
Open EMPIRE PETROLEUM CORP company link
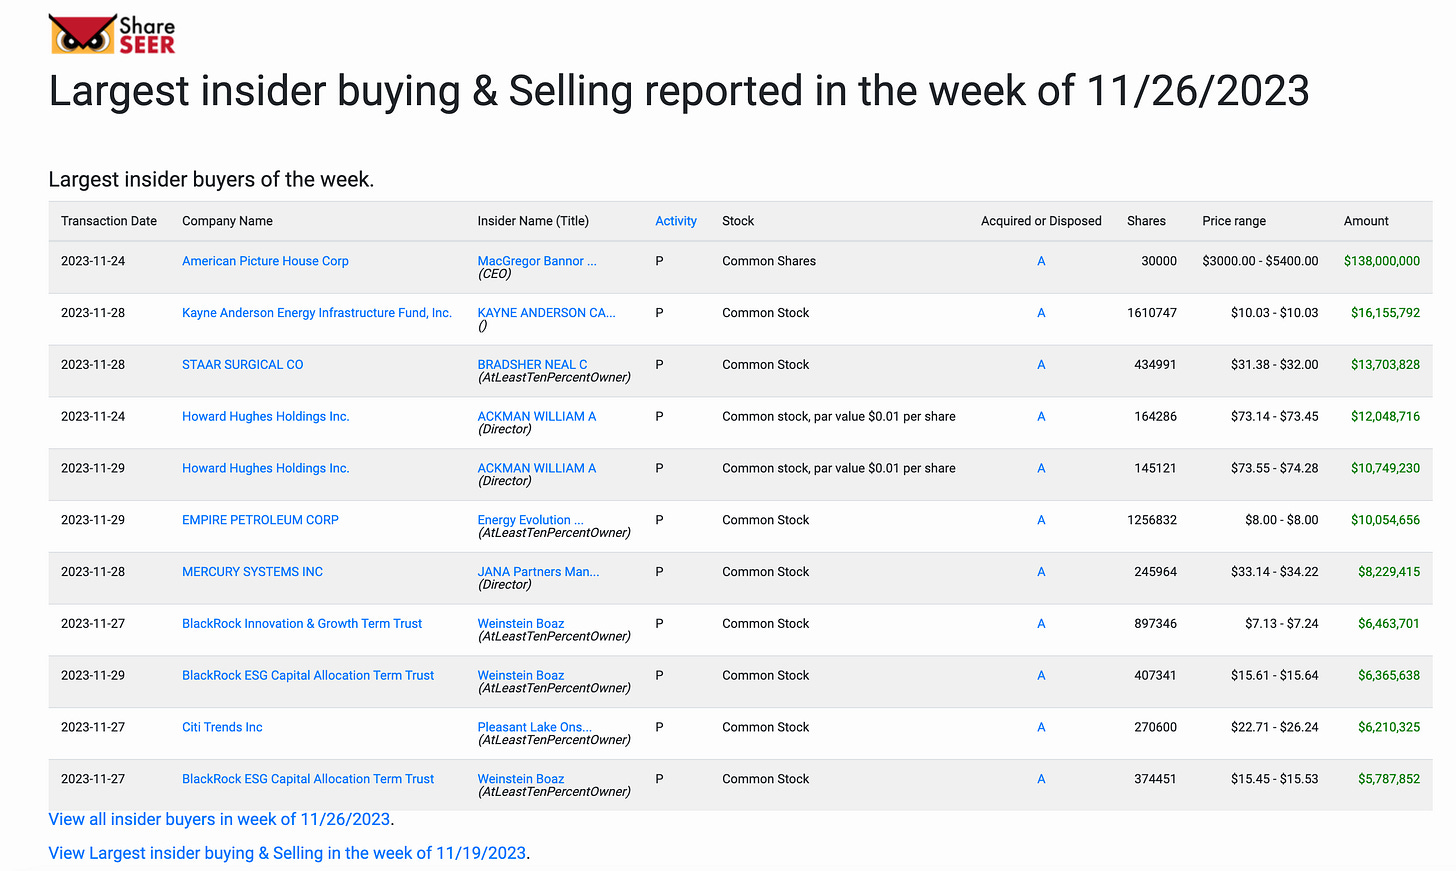pyautogui.click(x=260, y=520)
